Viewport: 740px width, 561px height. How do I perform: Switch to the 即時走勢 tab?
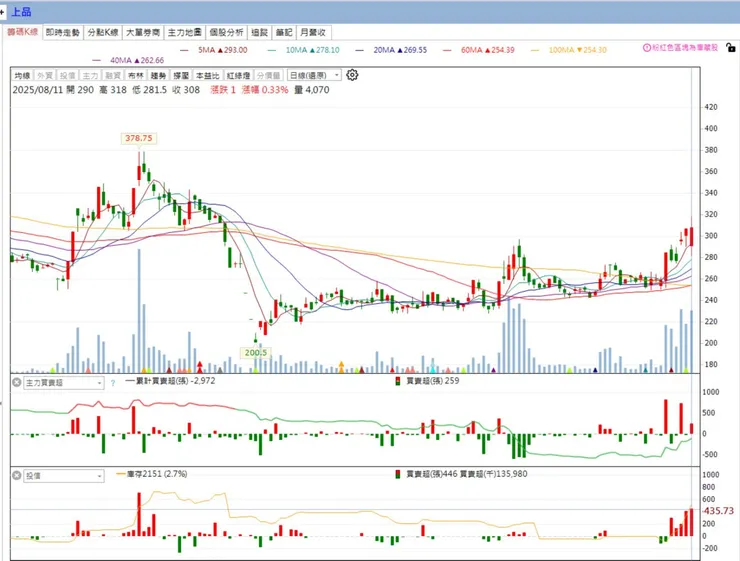coord(63,33)
